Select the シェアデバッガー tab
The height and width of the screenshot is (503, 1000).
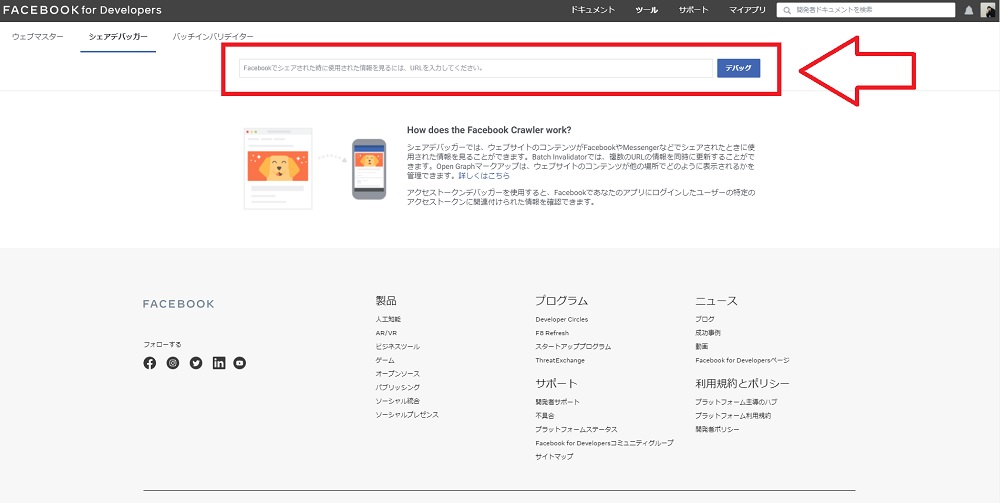(118, 37)
